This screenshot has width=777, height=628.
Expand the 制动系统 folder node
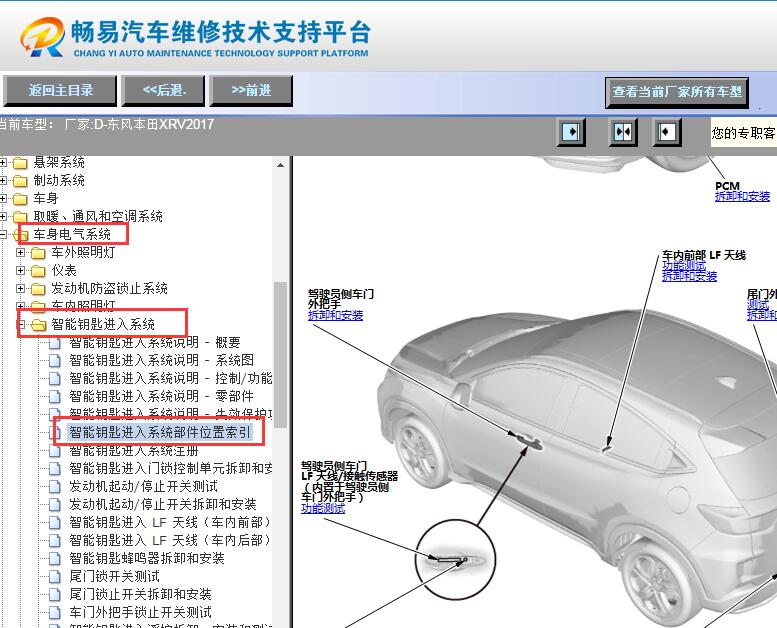3,180
